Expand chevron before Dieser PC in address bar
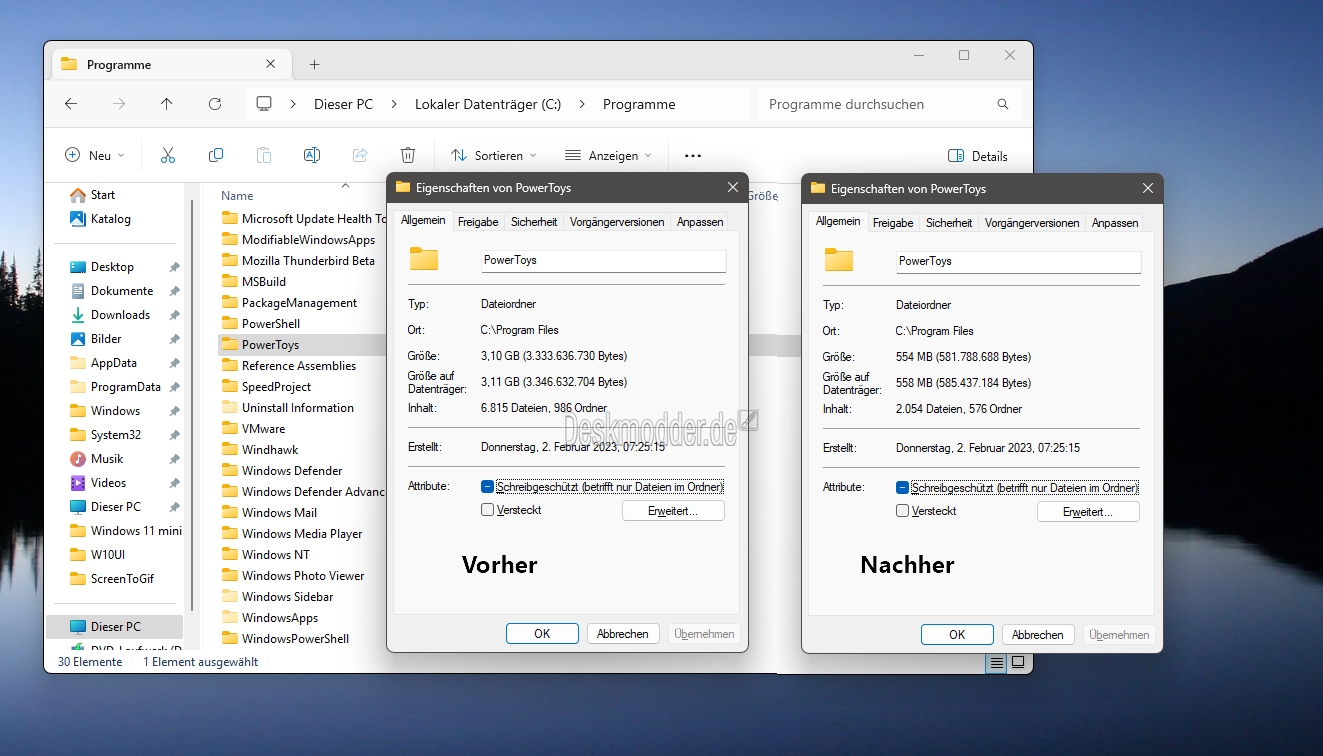1323x756 pixels. pos(293,104)
